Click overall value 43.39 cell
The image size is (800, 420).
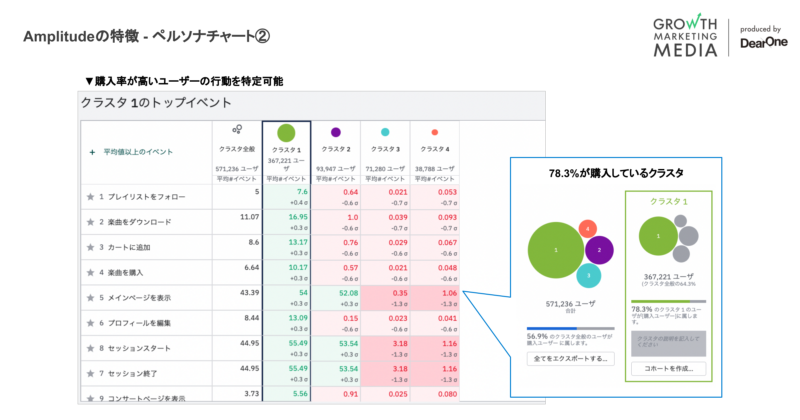237,298
